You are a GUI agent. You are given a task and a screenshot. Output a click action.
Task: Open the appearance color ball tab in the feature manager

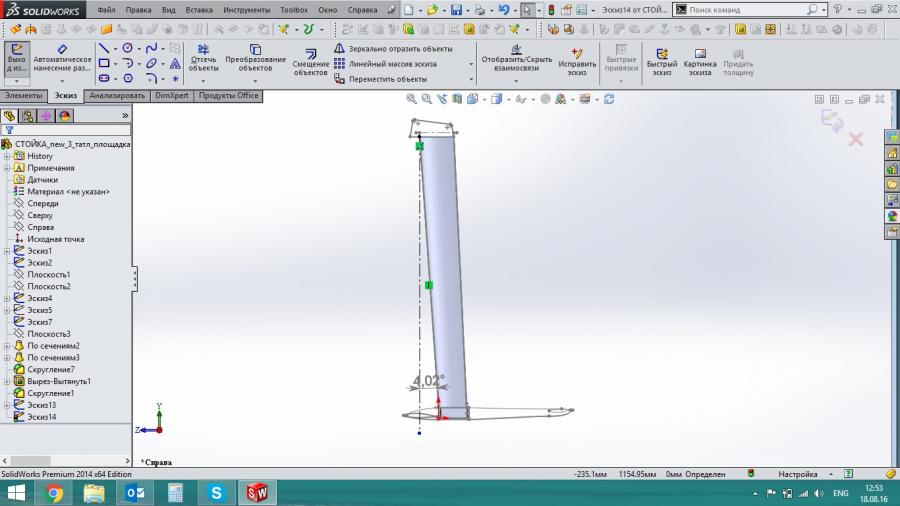pyautogui.click(x=64, y=116)
